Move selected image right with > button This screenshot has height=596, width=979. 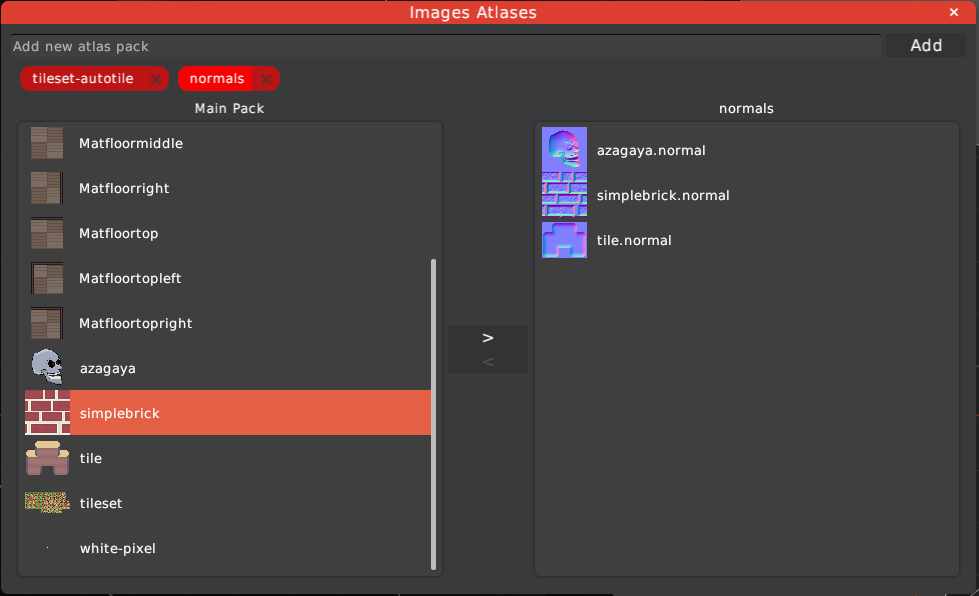click(488, 337)
